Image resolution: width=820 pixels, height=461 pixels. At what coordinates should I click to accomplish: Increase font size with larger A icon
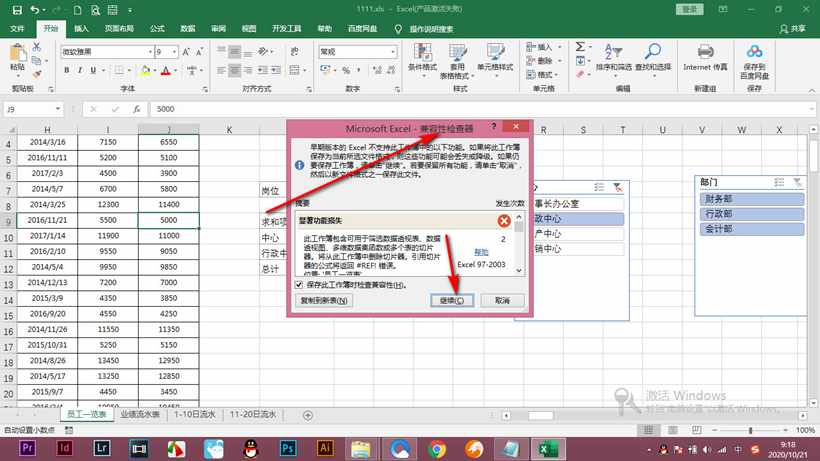tap(186, 52)
